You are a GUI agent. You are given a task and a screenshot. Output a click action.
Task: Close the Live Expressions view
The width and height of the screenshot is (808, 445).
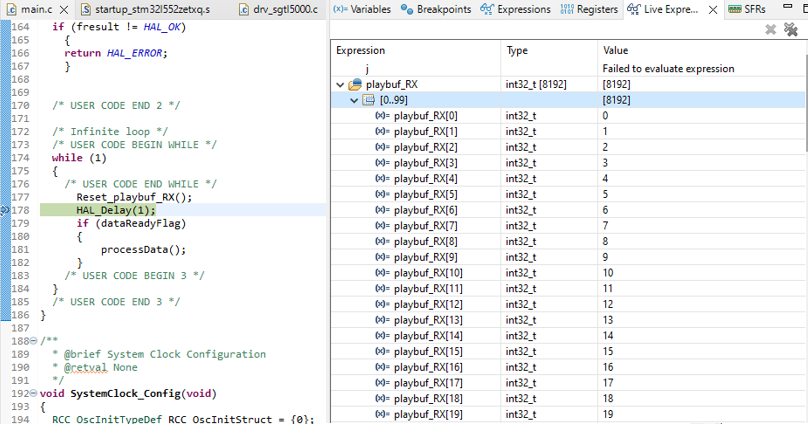pos(713,10)
